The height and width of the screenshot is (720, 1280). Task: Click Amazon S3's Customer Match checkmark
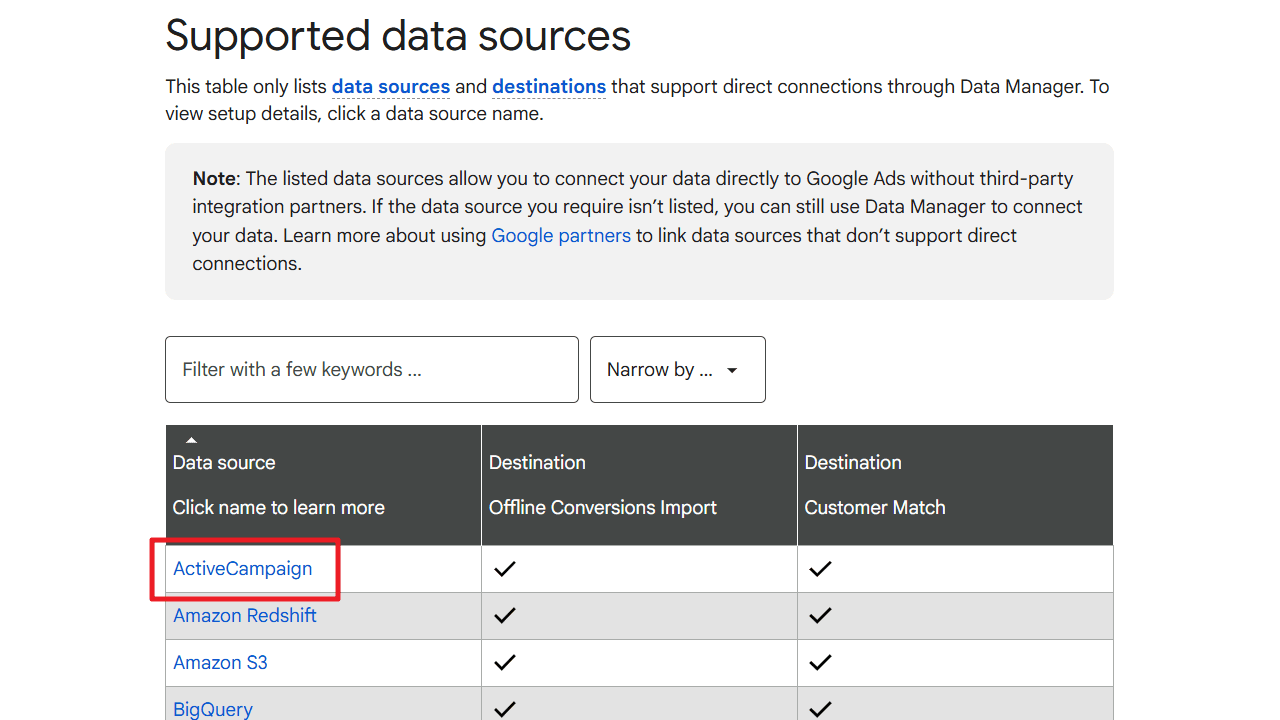820,663
